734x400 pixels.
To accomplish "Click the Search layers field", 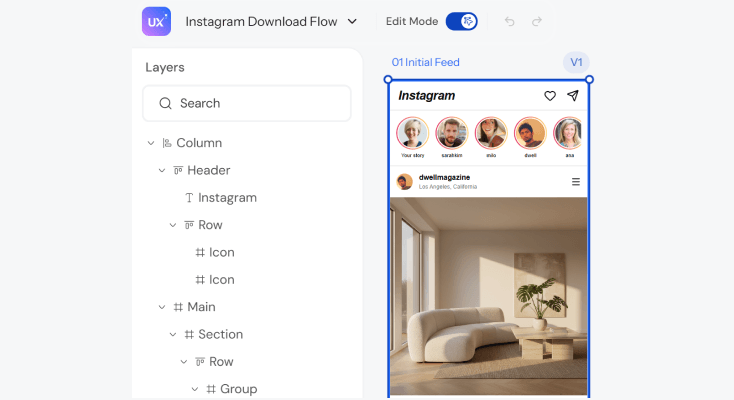I will pos(247,103).
